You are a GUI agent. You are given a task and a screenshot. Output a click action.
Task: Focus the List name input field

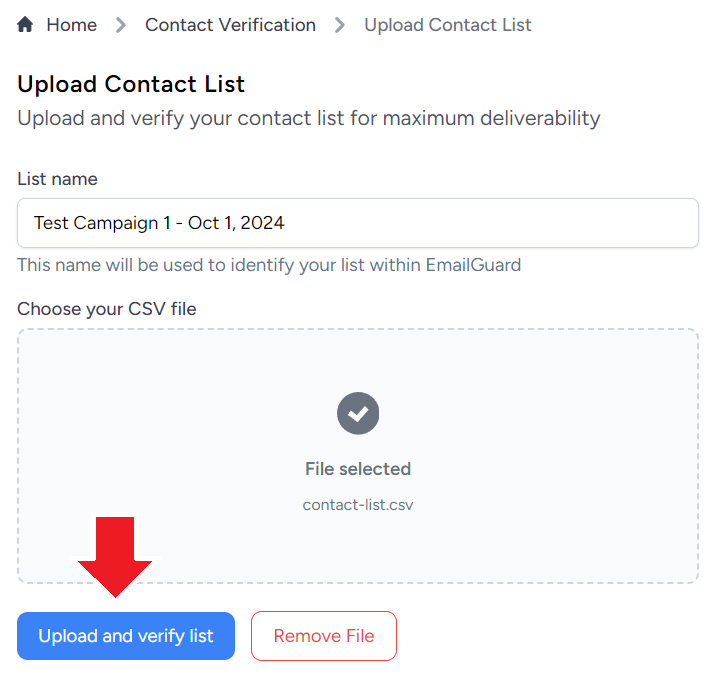358,223
